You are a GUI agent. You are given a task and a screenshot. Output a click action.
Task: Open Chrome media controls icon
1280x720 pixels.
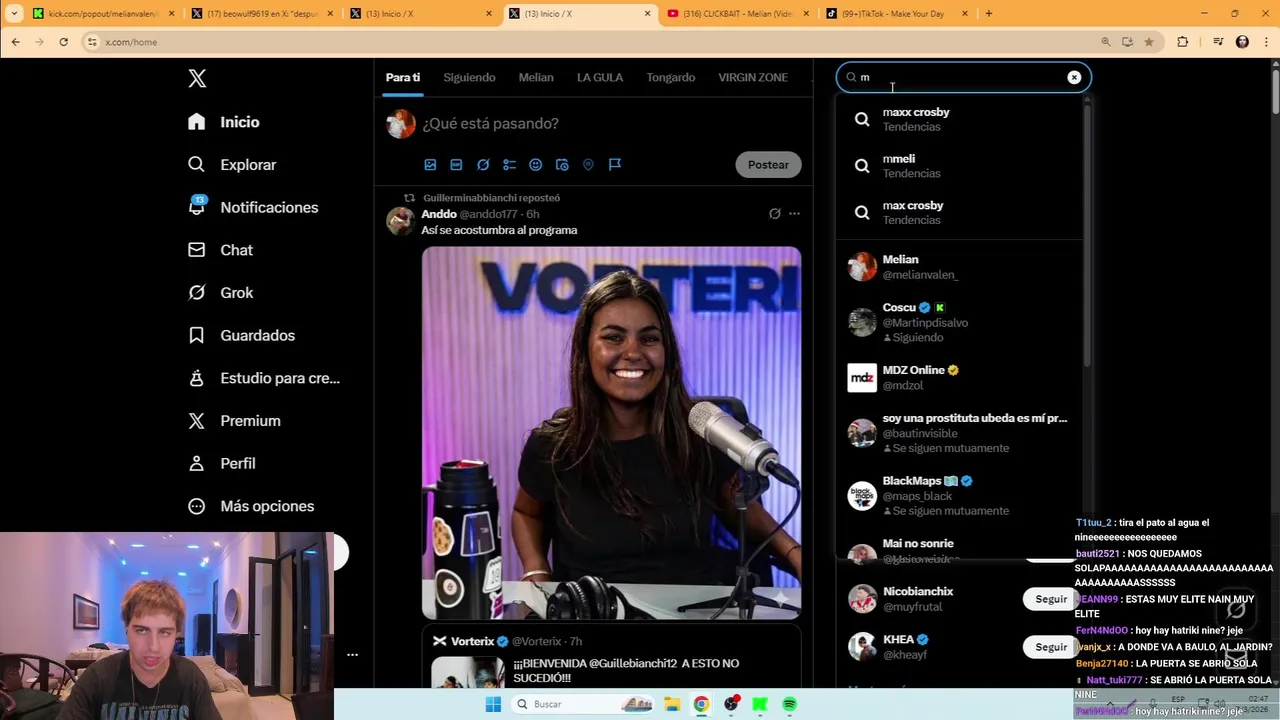click(x=1217, y=42)
